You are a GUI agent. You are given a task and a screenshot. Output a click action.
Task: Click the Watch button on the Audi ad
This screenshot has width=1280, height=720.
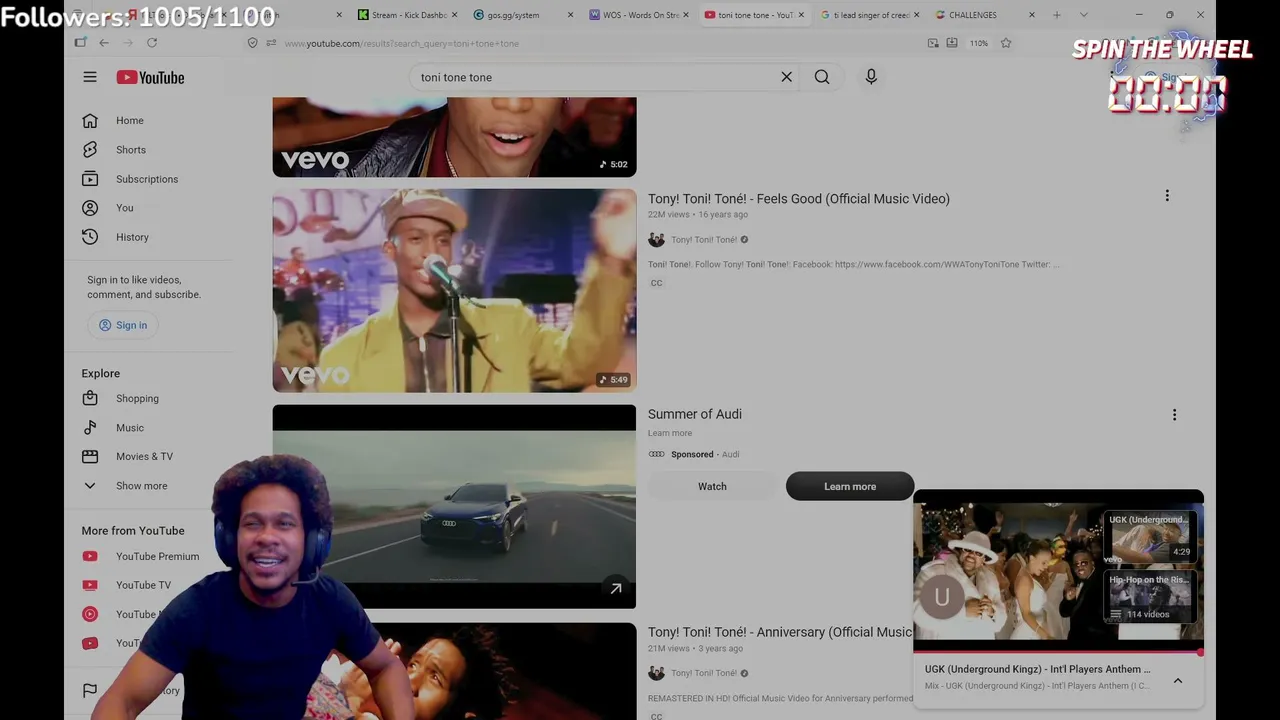tap(712, 486)
